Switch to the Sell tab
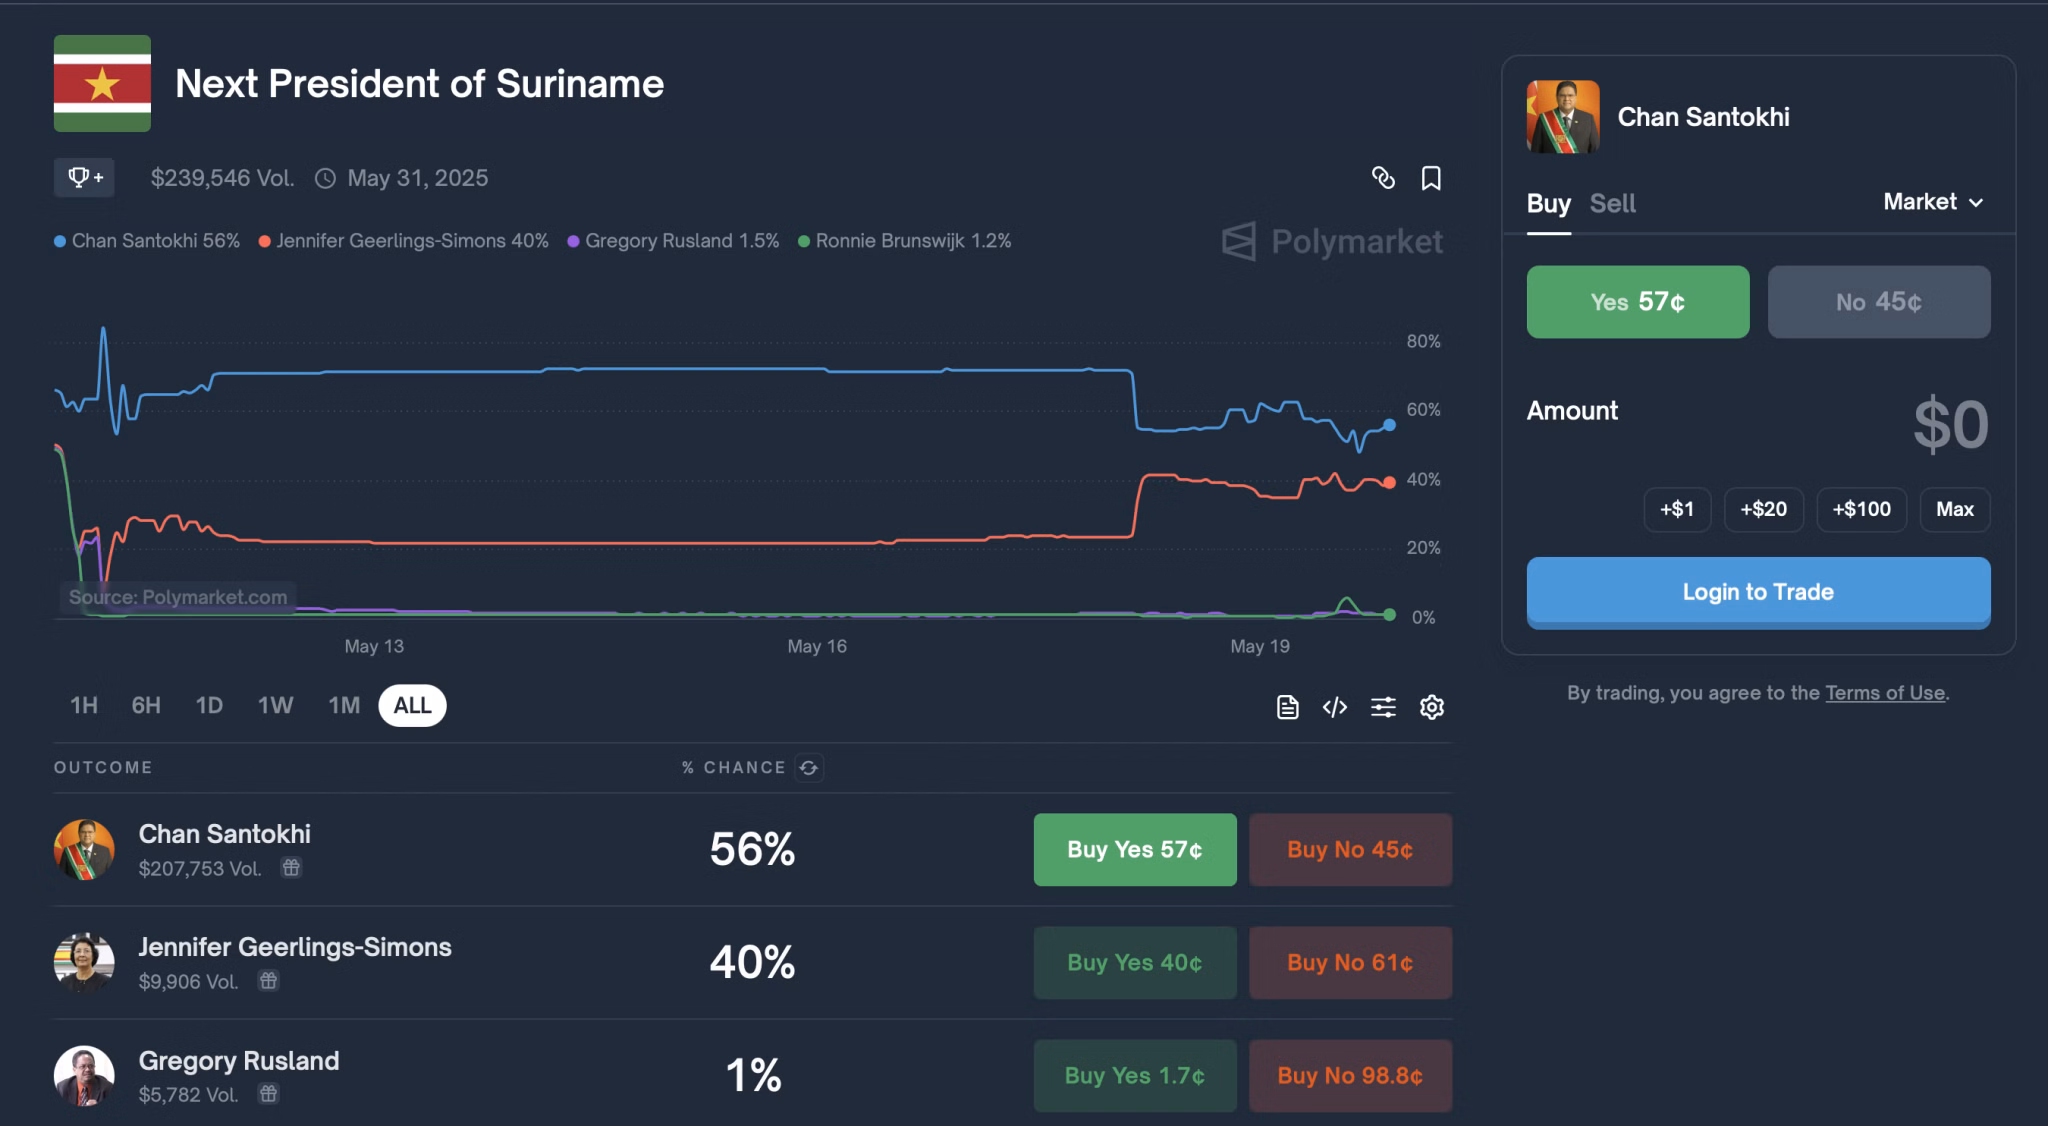2048x1126 pixels. [x=1612, y=203]
